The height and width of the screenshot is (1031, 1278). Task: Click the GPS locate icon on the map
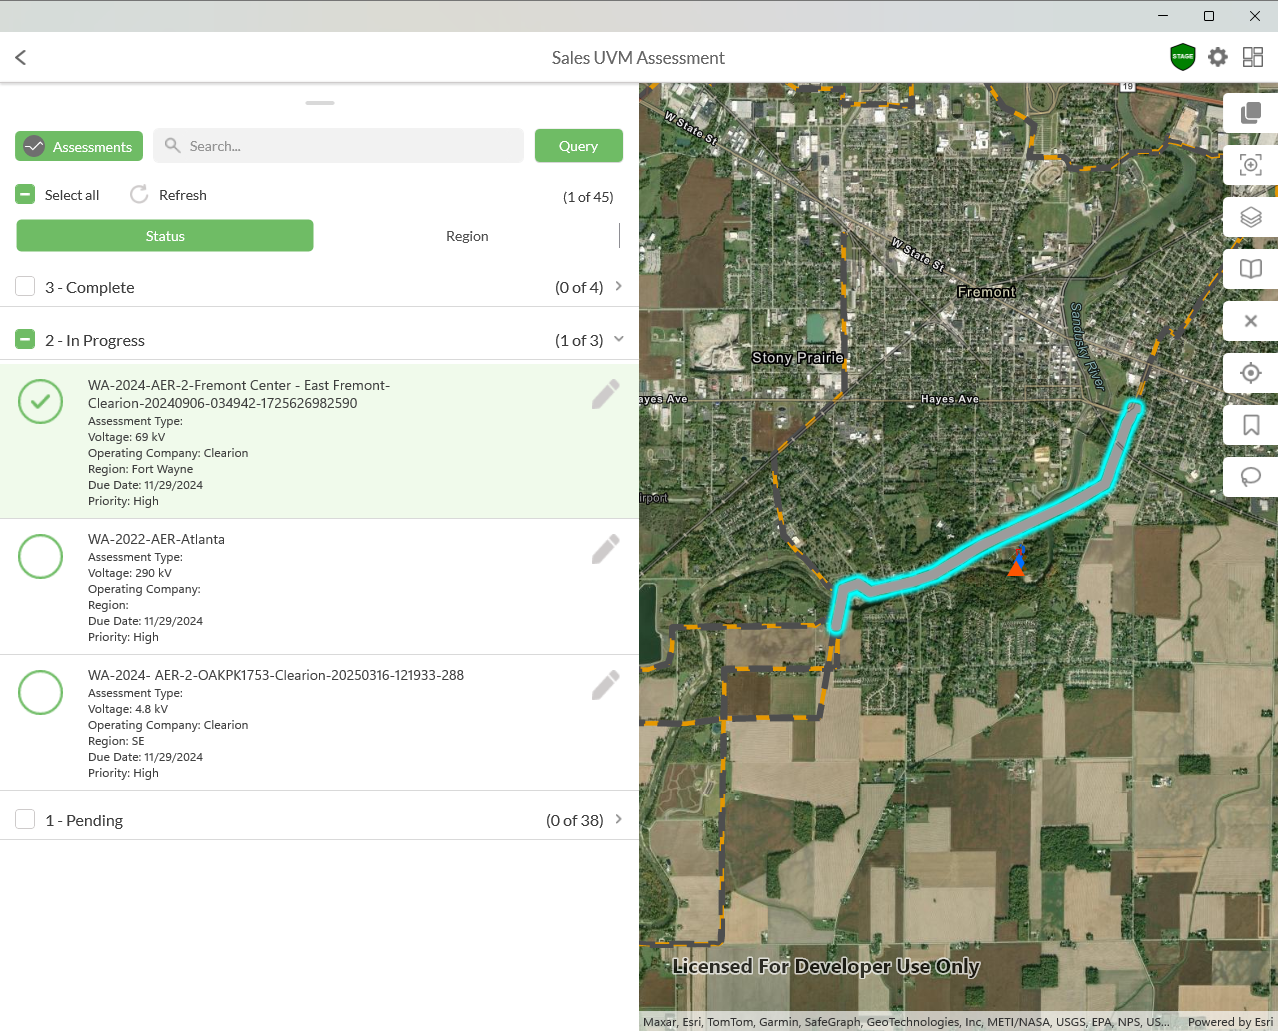(x=1249, y=373)
